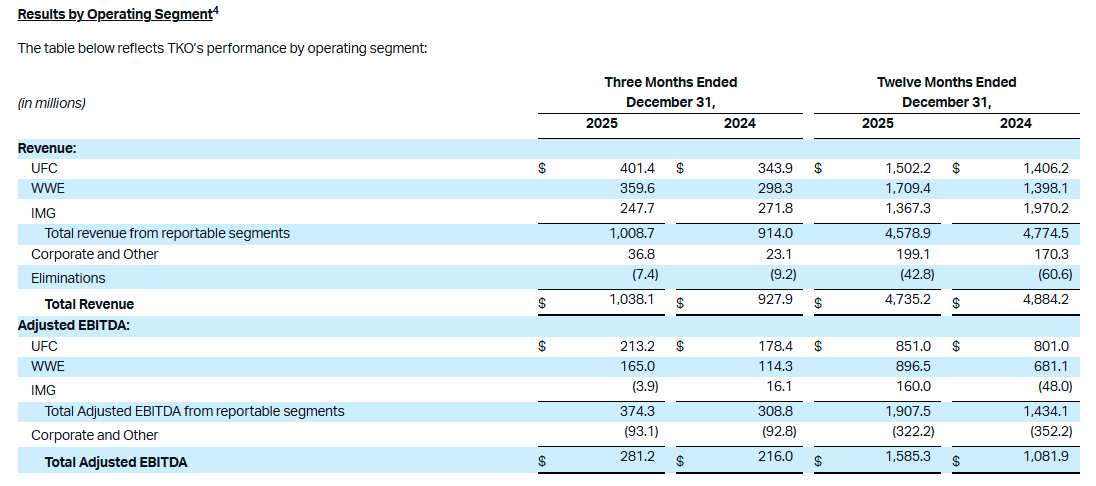
Task: Click IMG revenue value 271.8
Action: pyautogui.click(x=776, y=209)
